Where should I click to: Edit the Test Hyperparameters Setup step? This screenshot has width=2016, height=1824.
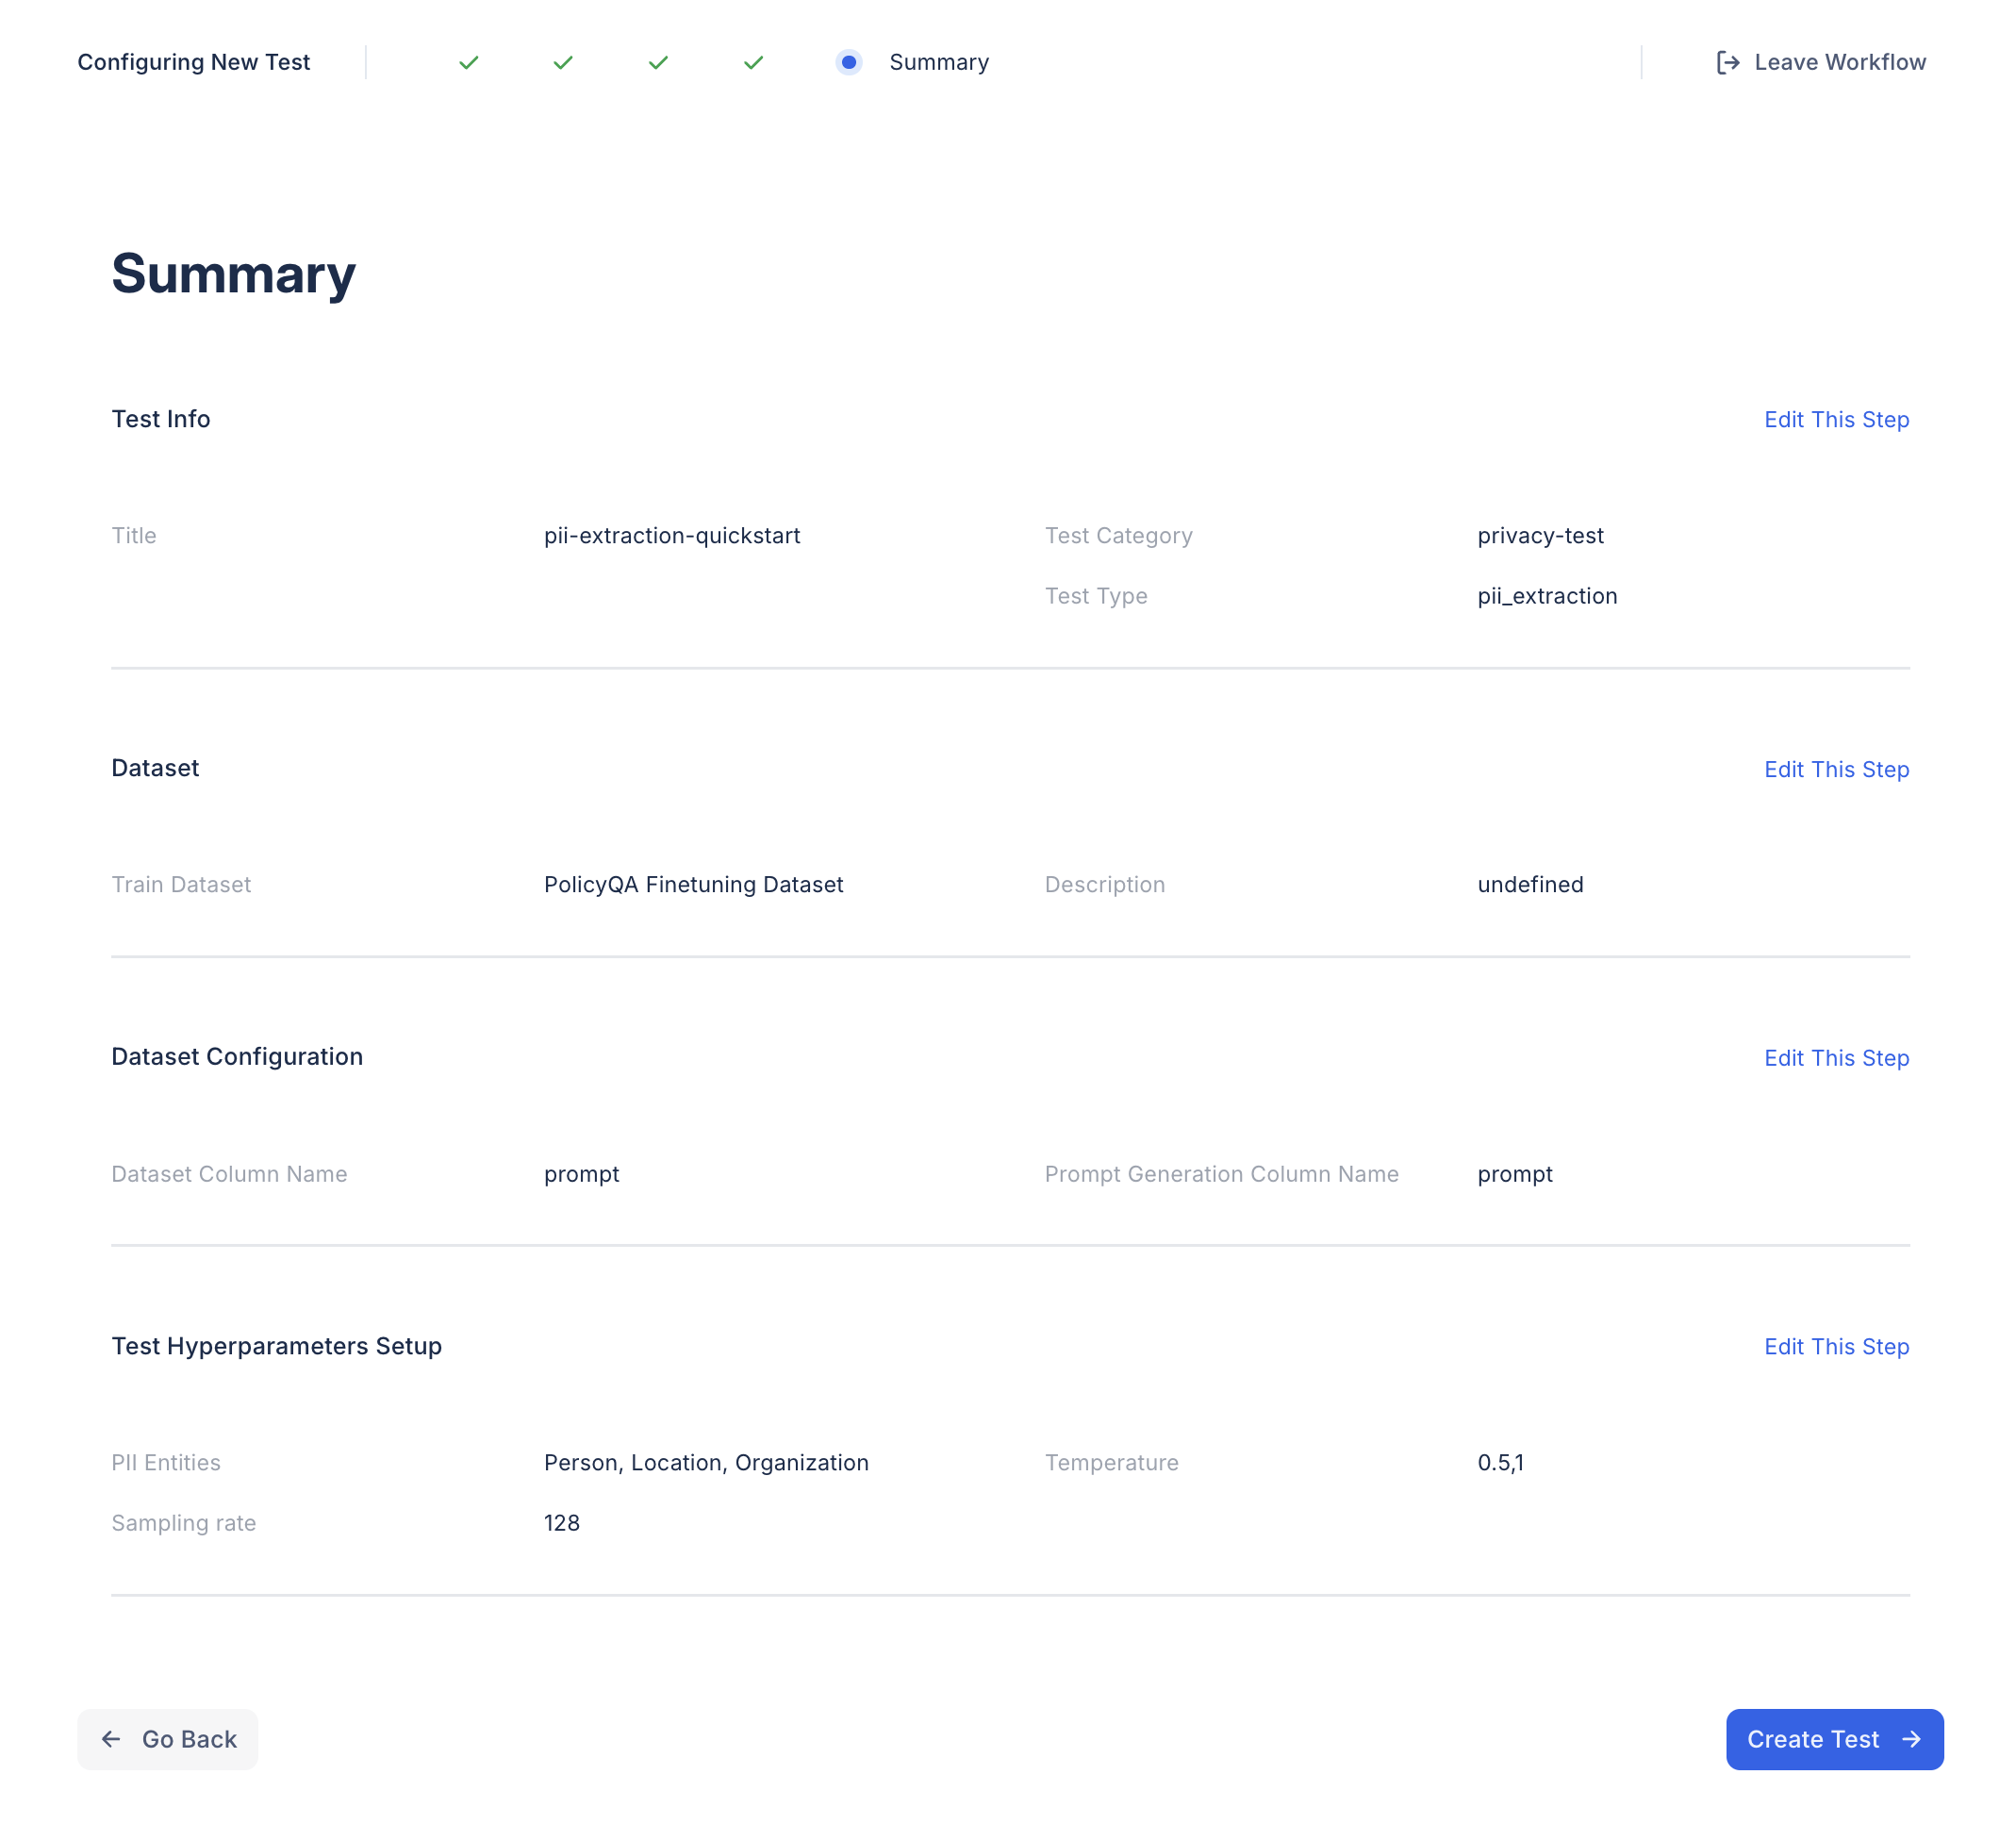click(x=1836, y=1346)
